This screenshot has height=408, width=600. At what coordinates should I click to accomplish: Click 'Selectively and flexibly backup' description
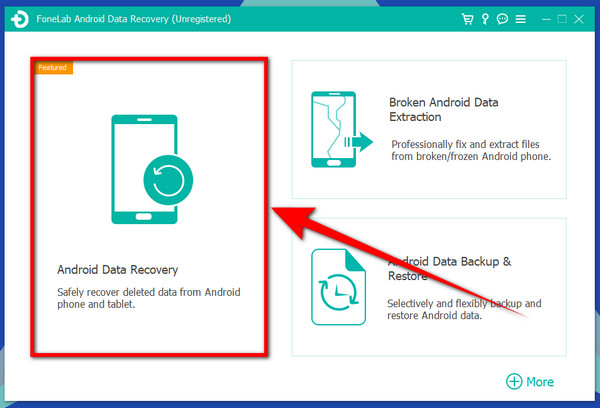464,310
